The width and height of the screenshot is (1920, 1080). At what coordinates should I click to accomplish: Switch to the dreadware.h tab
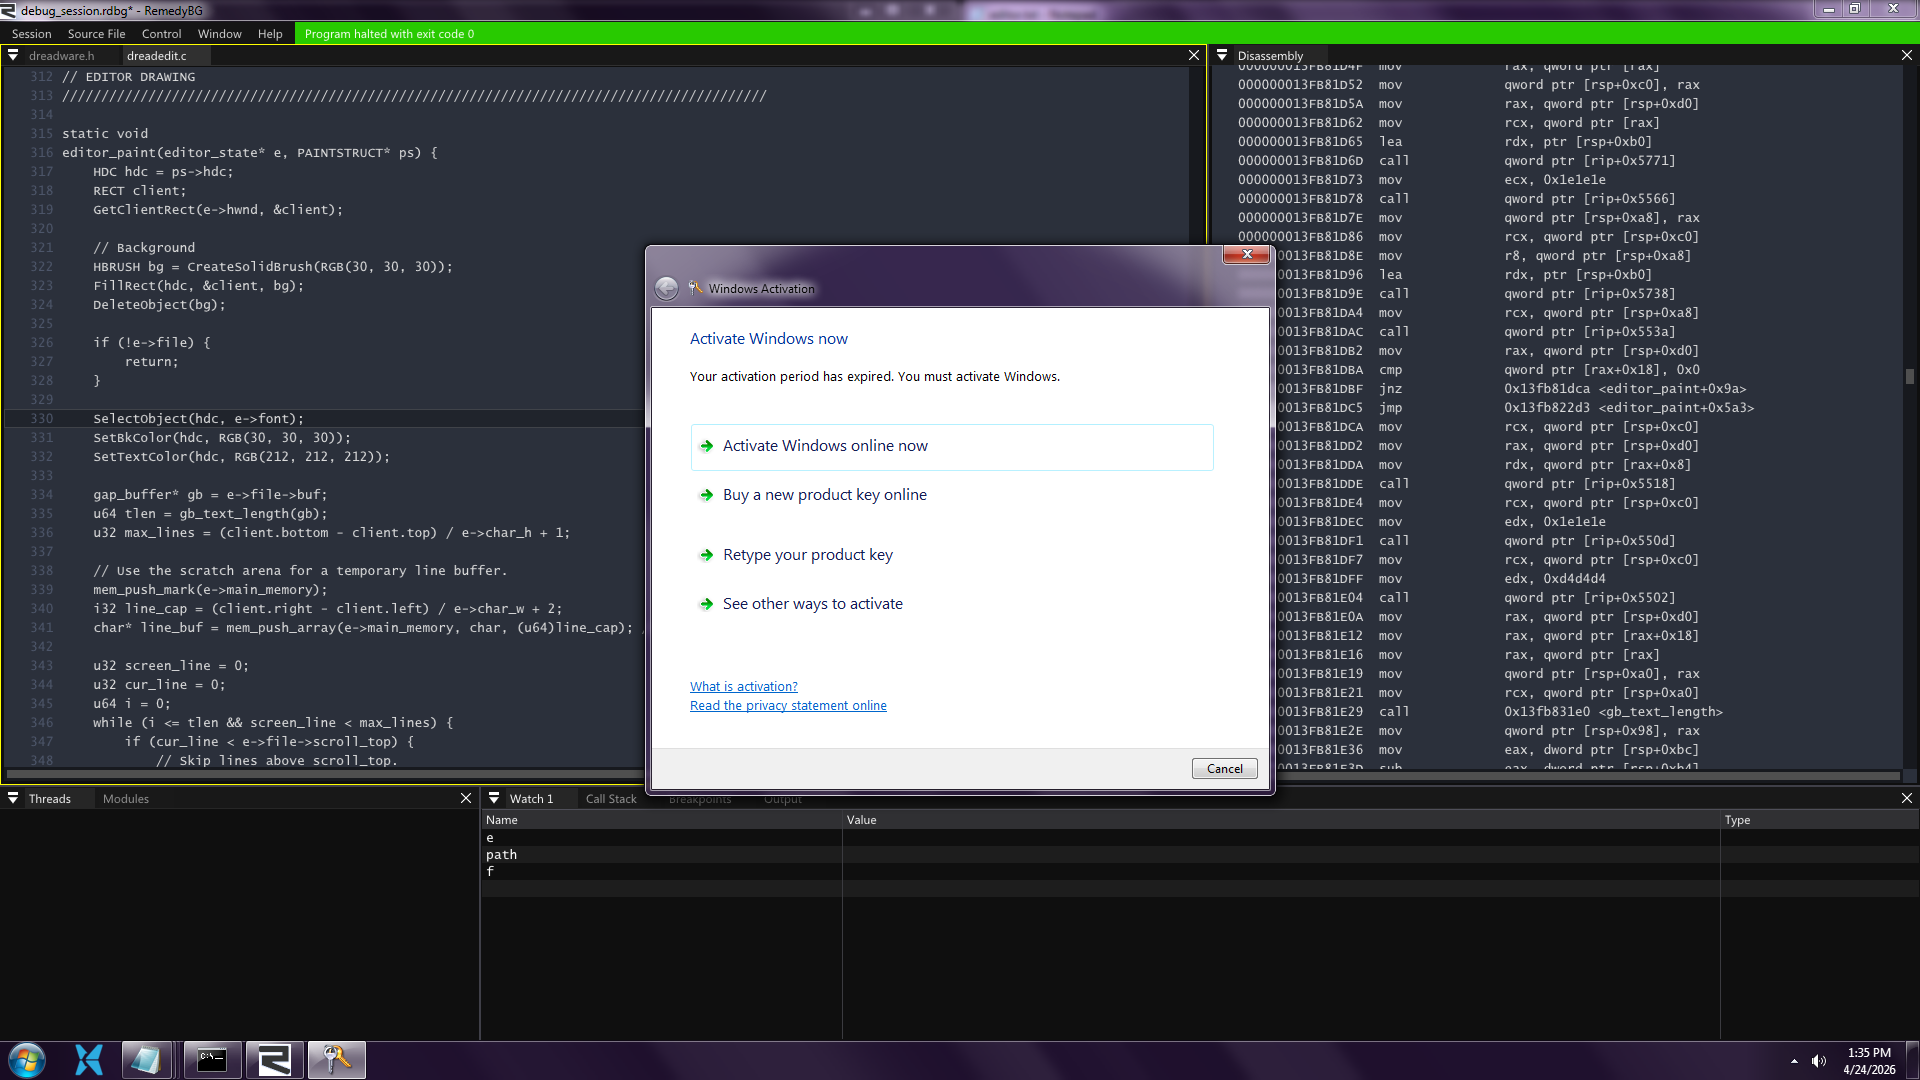[61, 56]
